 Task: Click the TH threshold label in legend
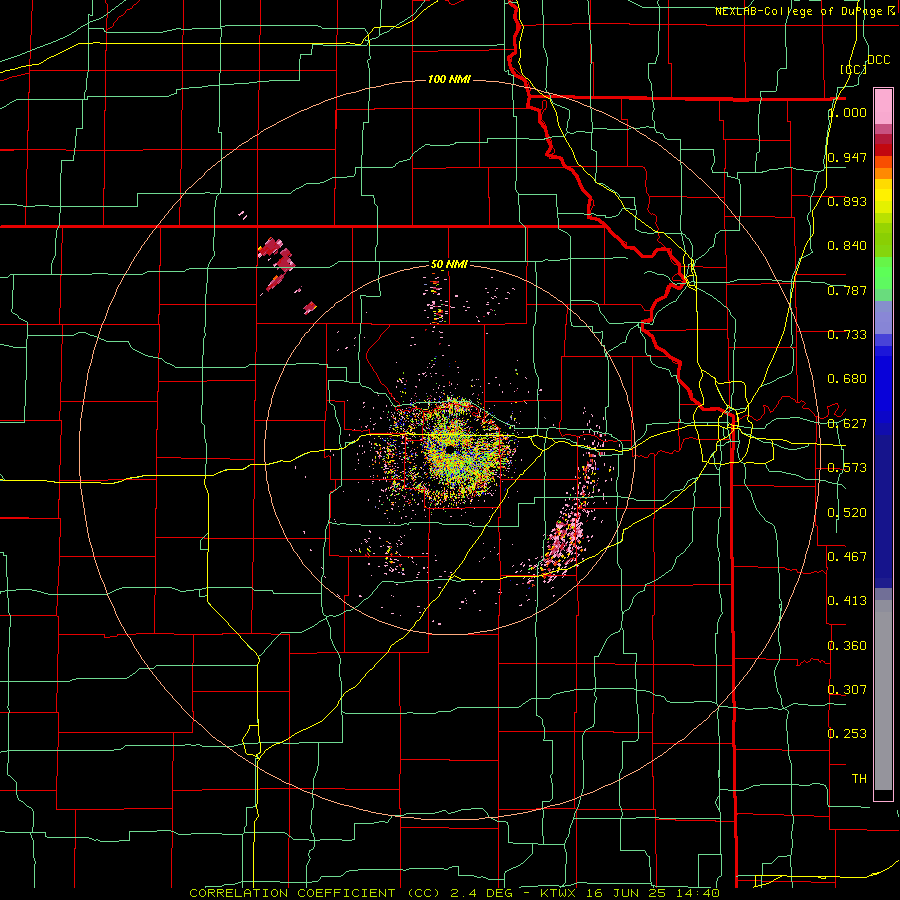coord(859,779)
